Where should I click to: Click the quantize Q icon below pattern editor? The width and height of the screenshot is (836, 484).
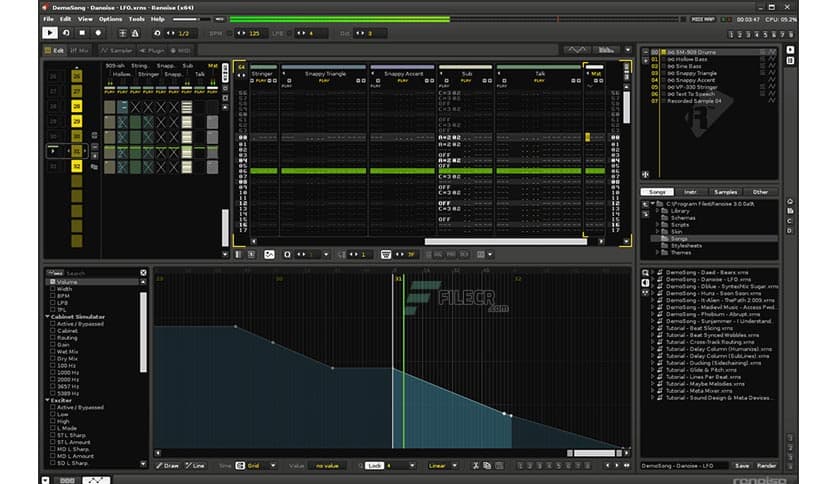click(287, 255)
